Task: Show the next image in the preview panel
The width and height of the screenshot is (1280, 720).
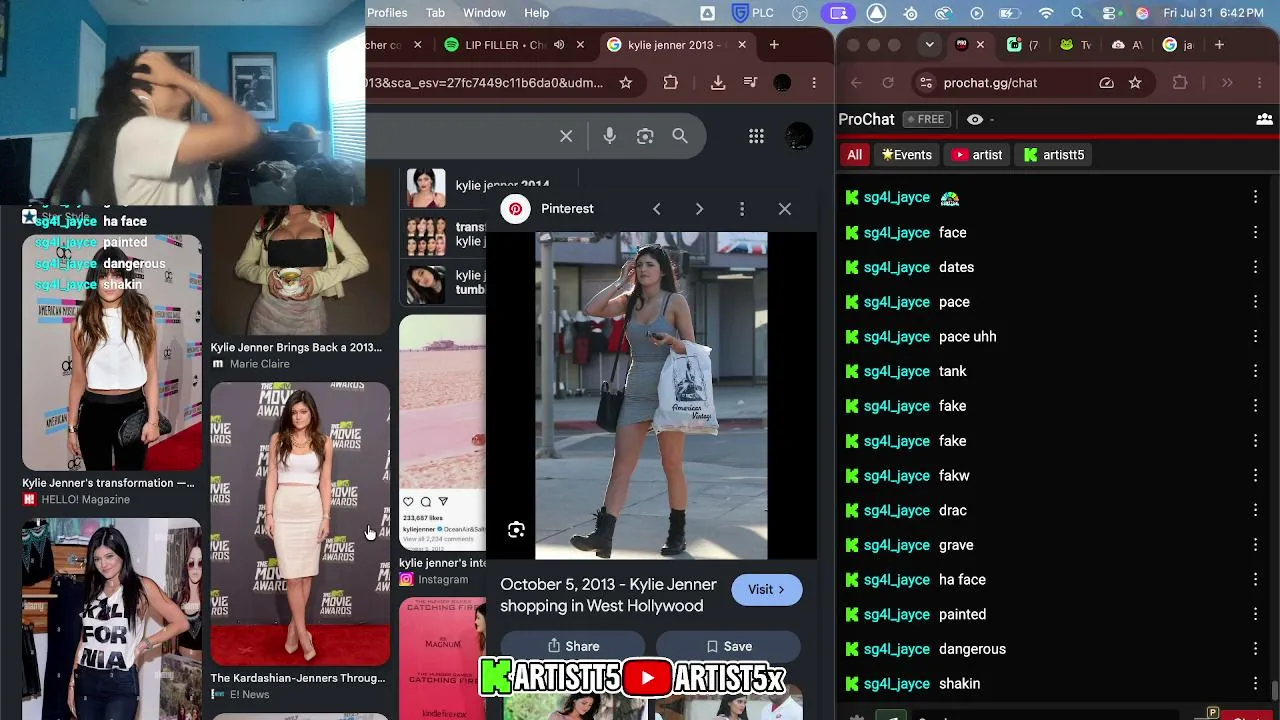Action: pos(699,209)
